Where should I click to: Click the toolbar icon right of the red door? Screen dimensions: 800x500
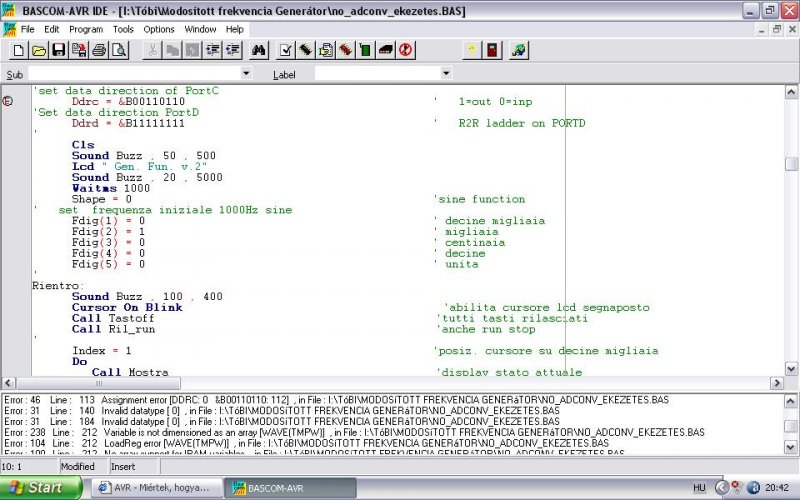pos(519,50)
